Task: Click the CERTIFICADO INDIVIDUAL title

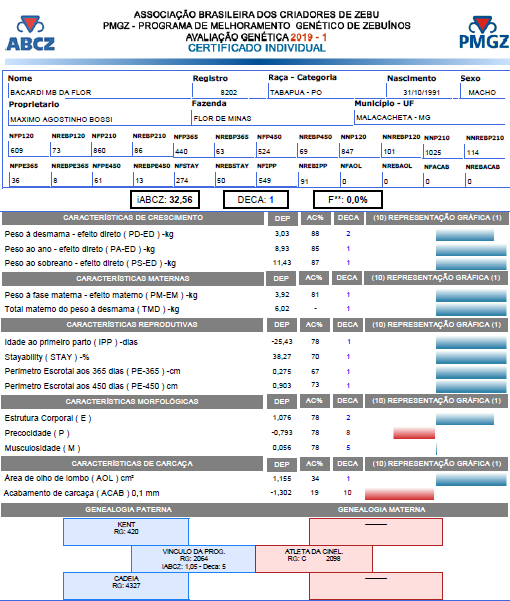Action: 257,48
